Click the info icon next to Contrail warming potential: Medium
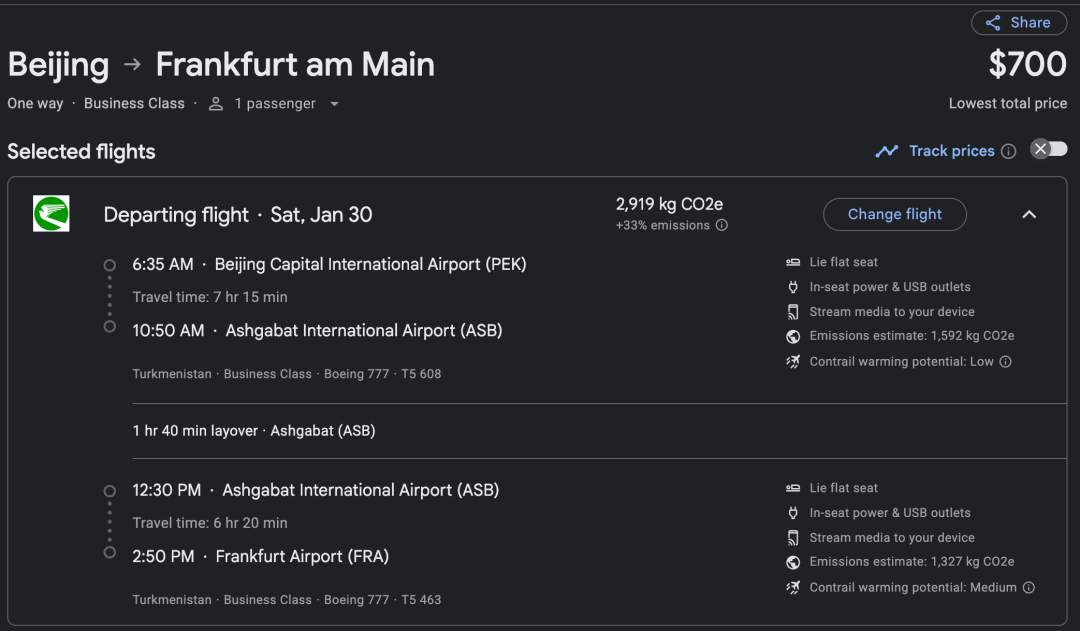This screenshot has height=631, width=1080. pos(1028,588)
